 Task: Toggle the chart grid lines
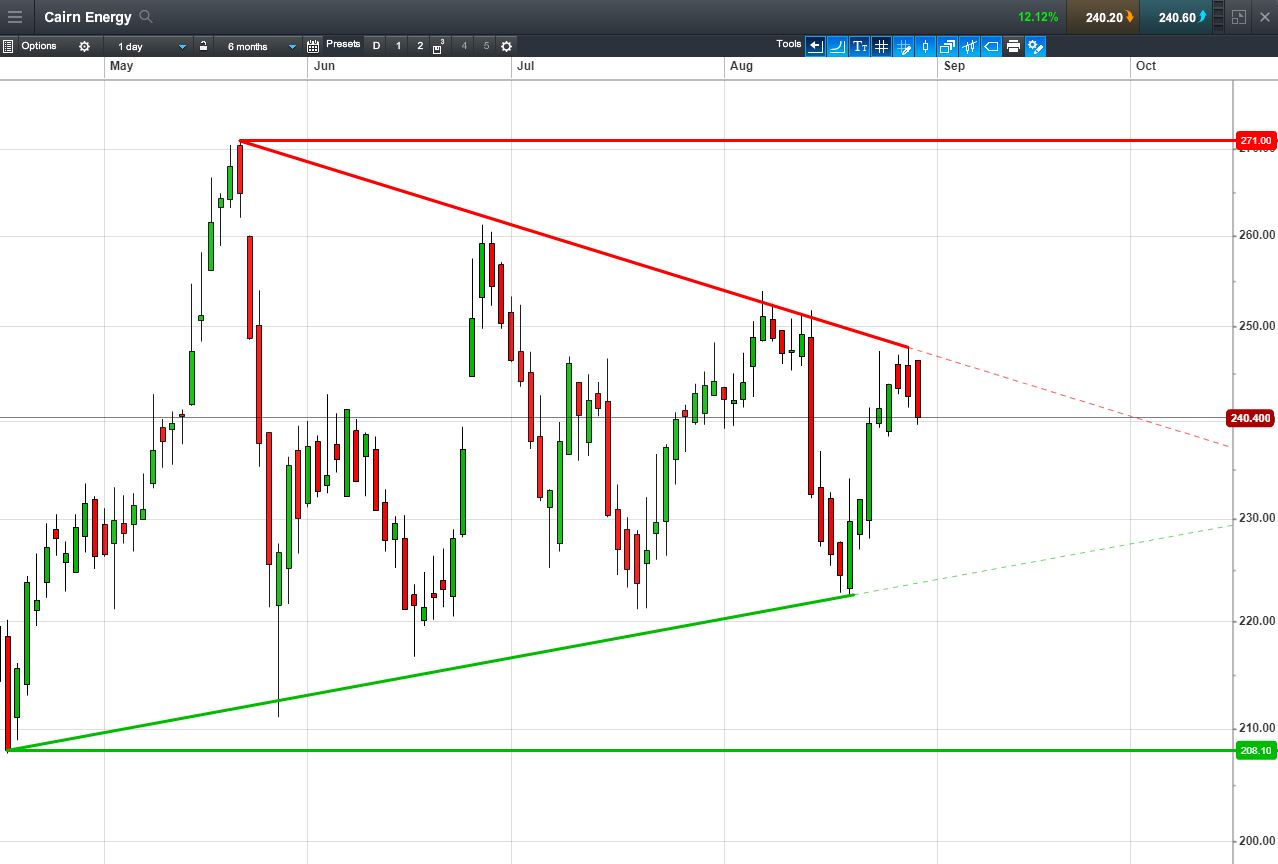881,46
